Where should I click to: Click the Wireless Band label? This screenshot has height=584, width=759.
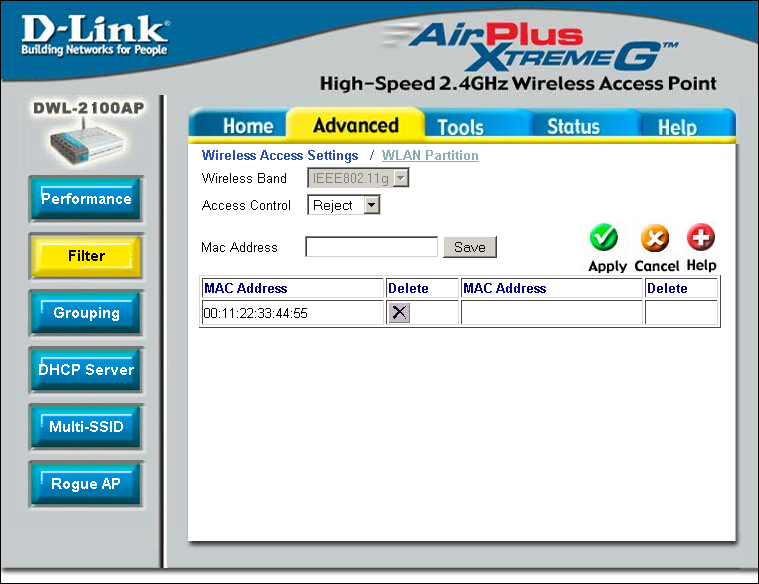tap(244, 178)
